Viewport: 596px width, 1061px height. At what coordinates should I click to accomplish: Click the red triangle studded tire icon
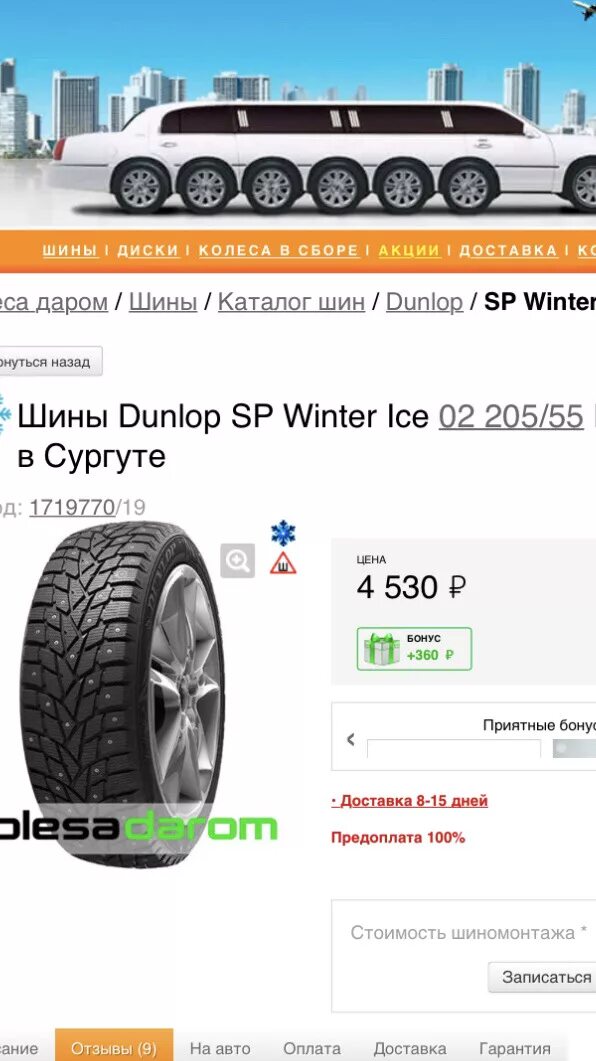[283, 563]
